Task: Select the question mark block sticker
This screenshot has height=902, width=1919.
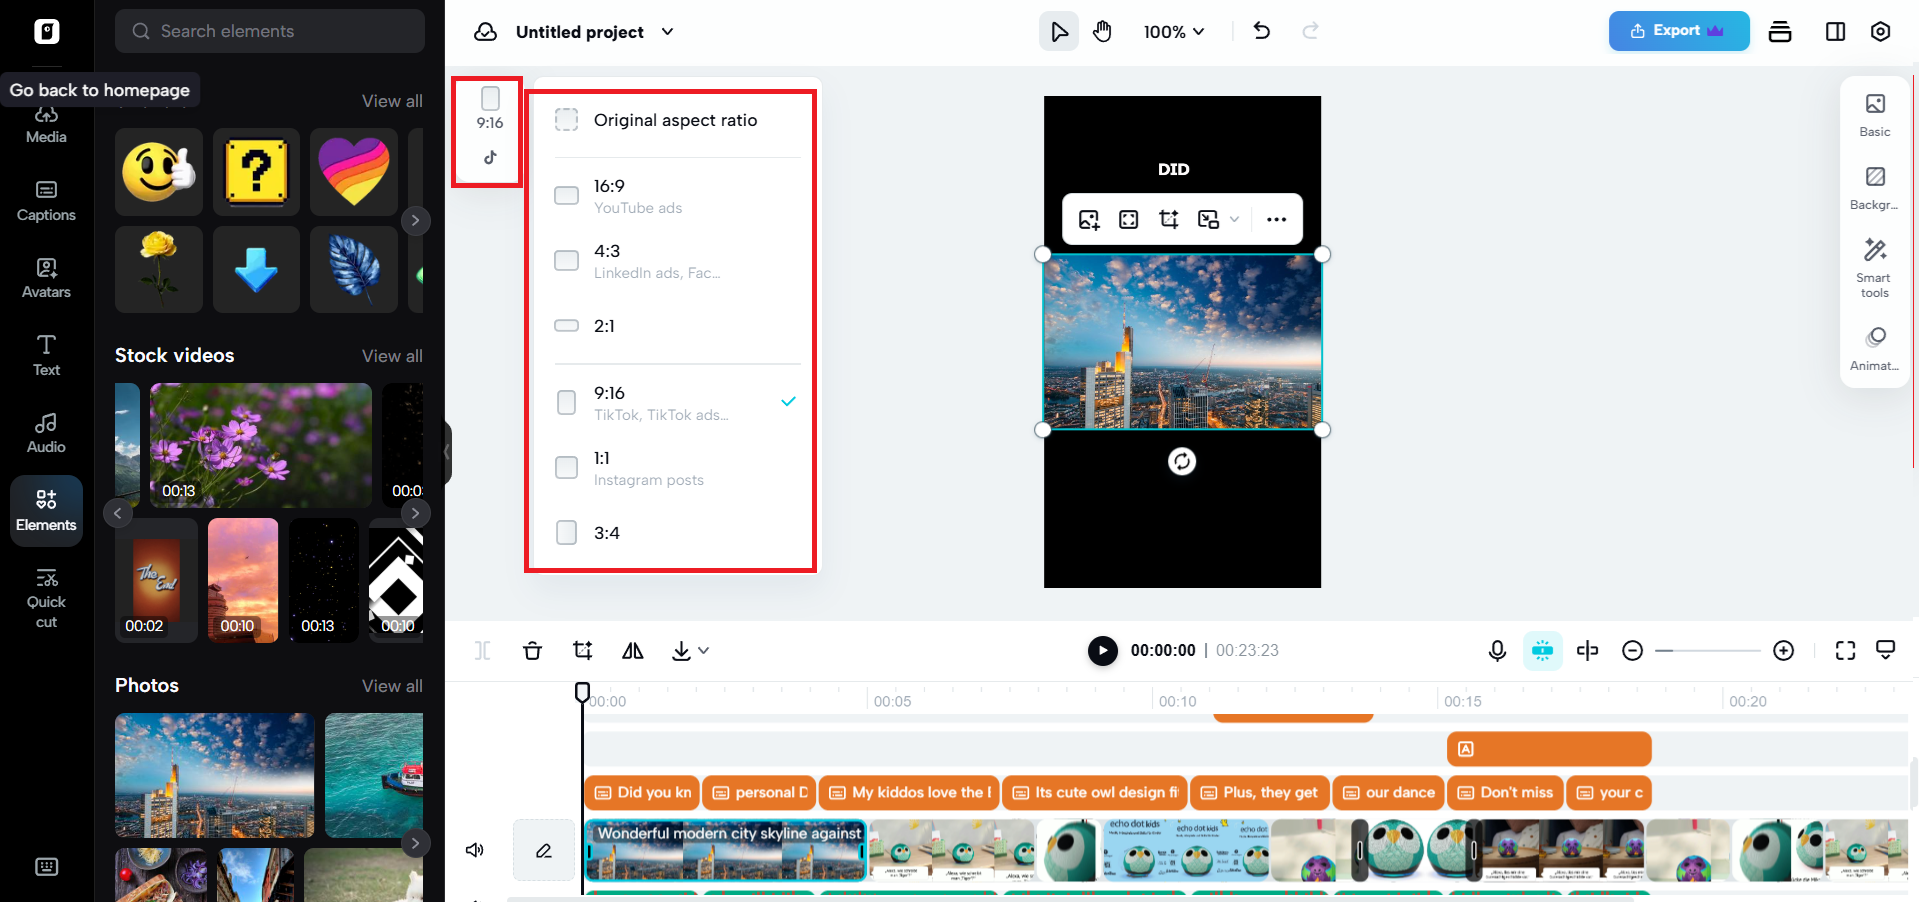Action: click(257, 172)
